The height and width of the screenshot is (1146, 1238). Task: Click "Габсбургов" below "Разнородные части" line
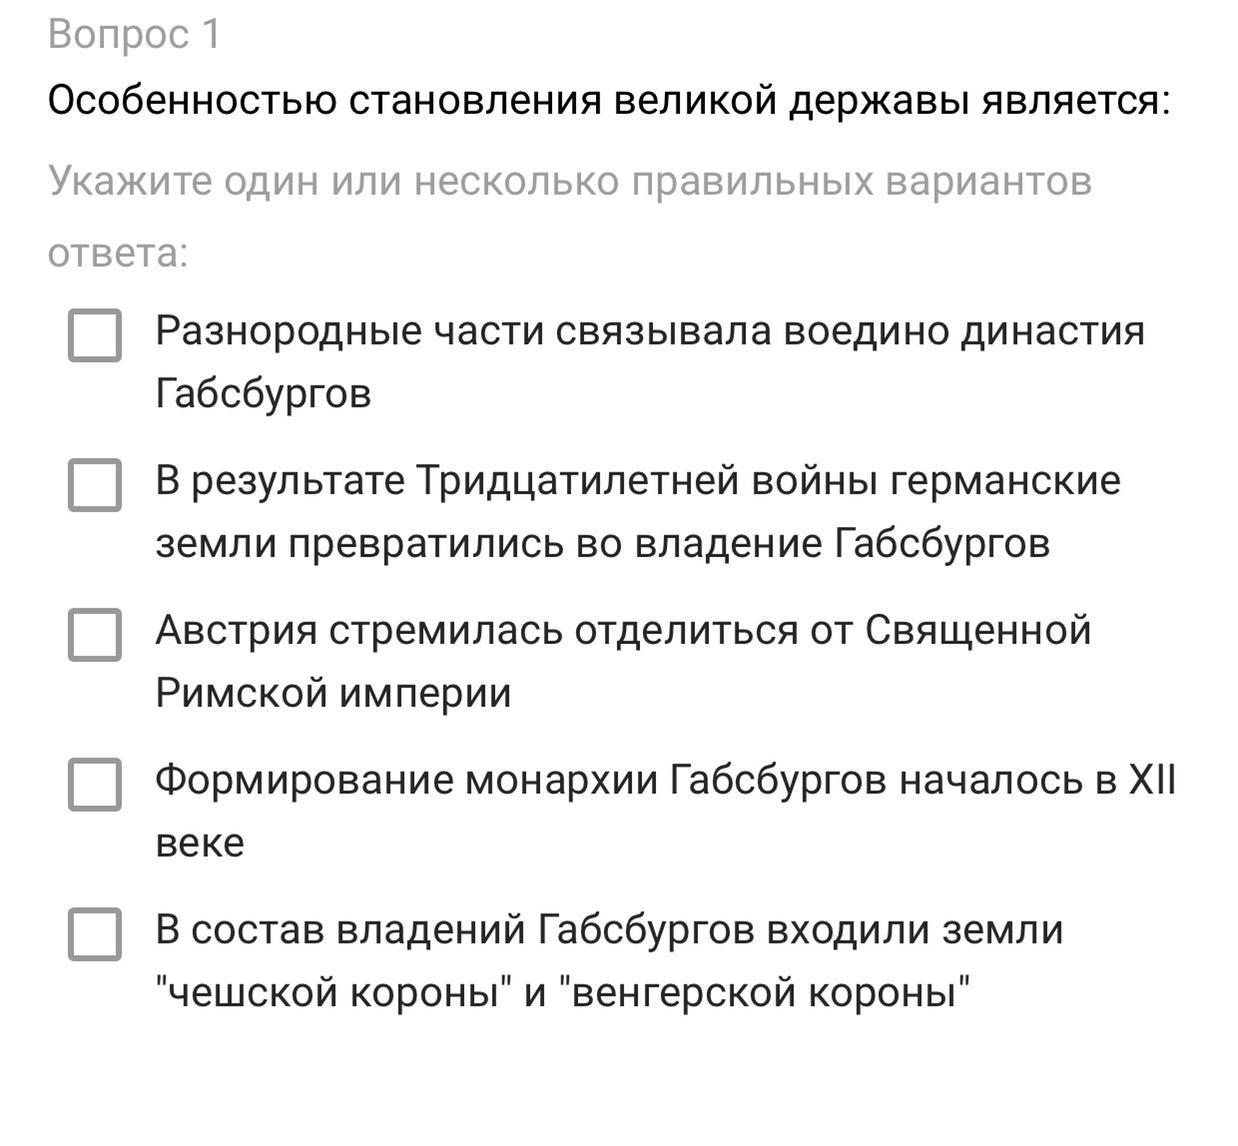263,393
